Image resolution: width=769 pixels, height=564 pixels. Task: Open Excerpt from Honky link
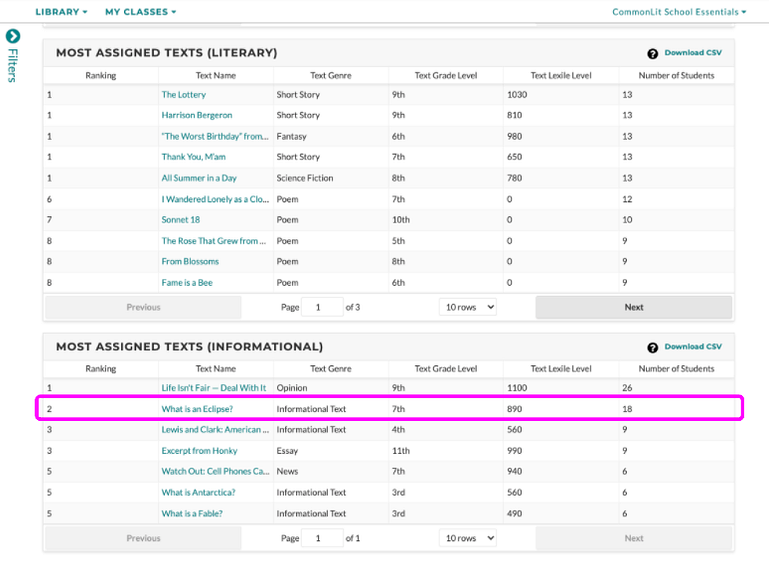point(199,451)
